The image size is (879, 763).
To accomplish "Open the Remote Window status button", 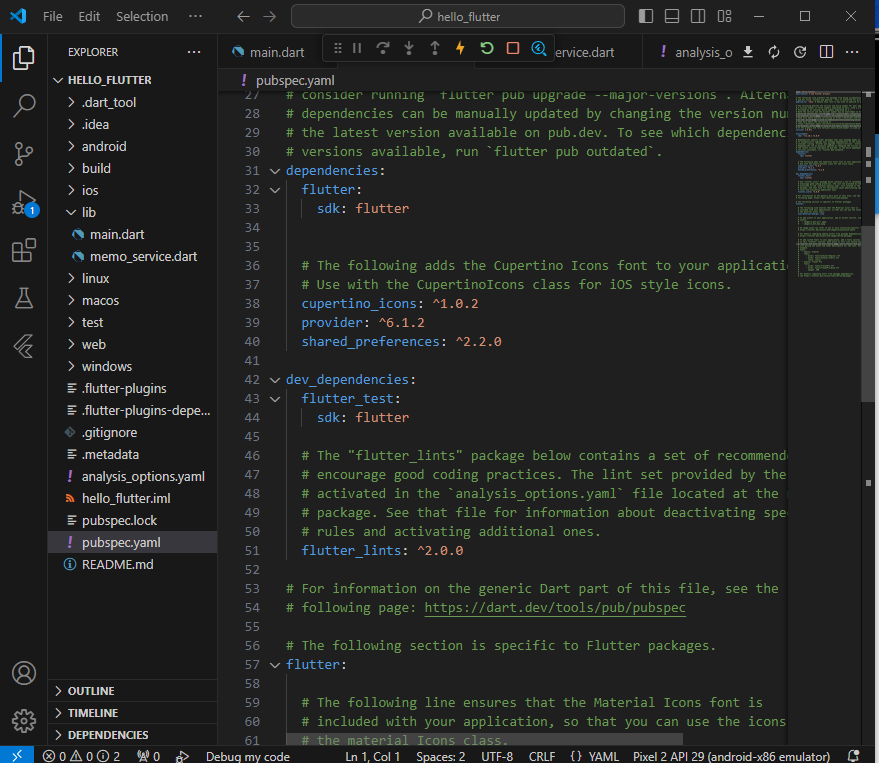I will tap(17, 755).
